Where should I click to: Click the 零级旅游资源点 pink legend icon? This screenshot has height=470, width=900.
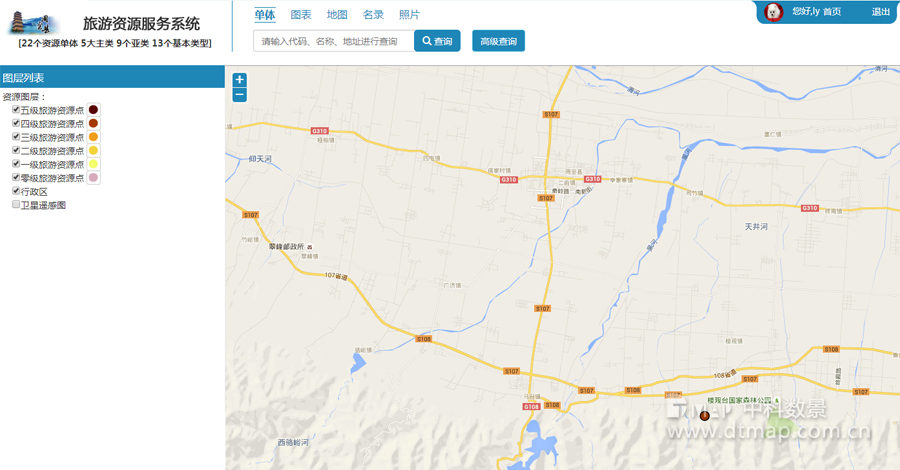pyautogui.click(x=94, y=178)
